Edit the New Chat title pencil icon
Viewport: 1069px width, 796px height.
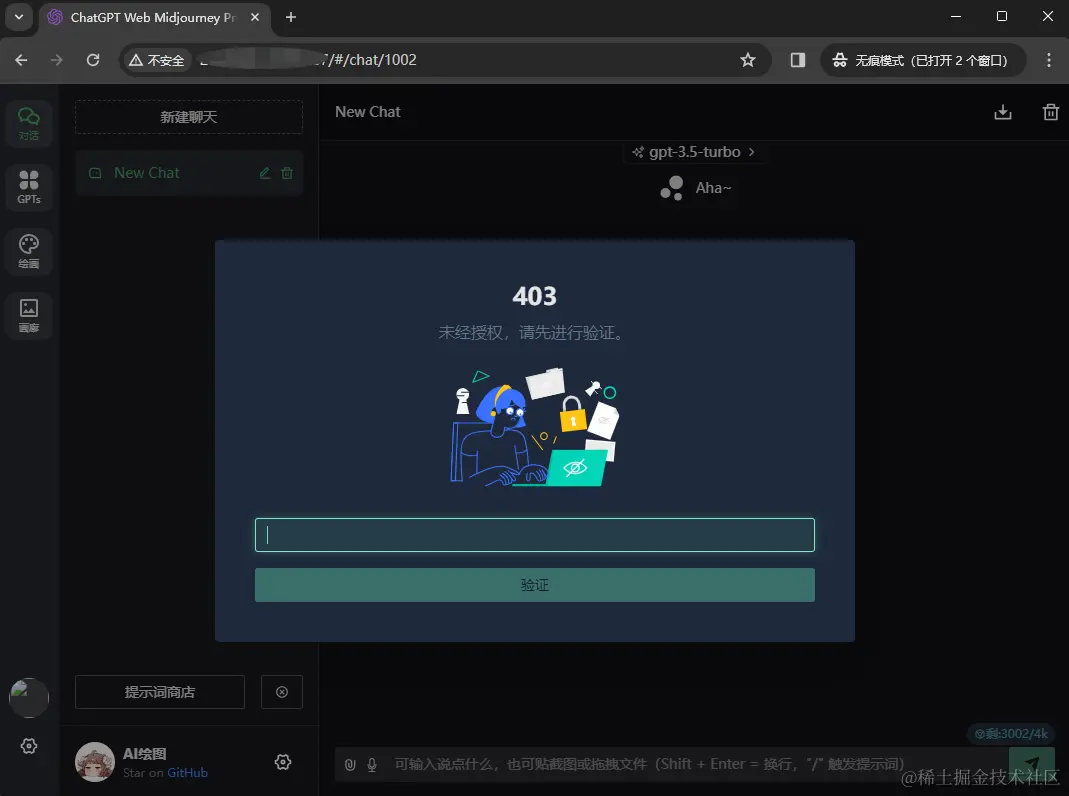(265, 173)
